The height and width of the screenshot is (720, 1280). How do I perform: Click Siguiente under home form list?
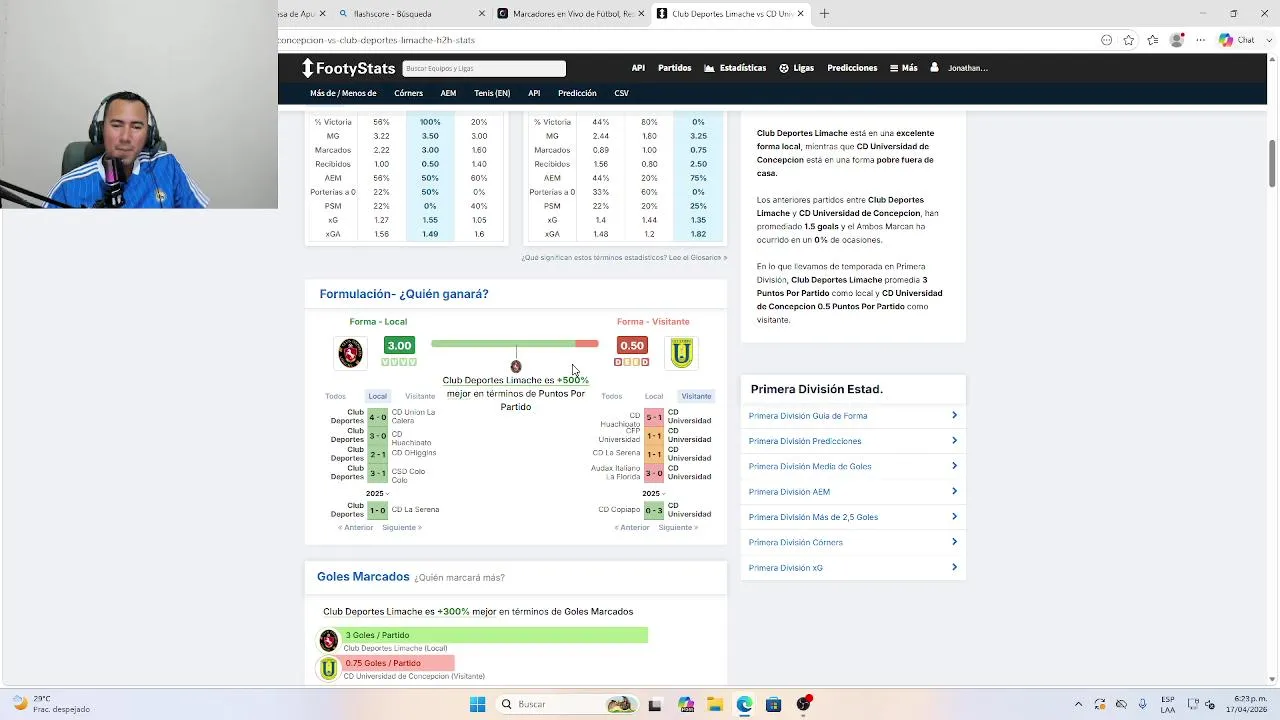(x=402, y=527)
